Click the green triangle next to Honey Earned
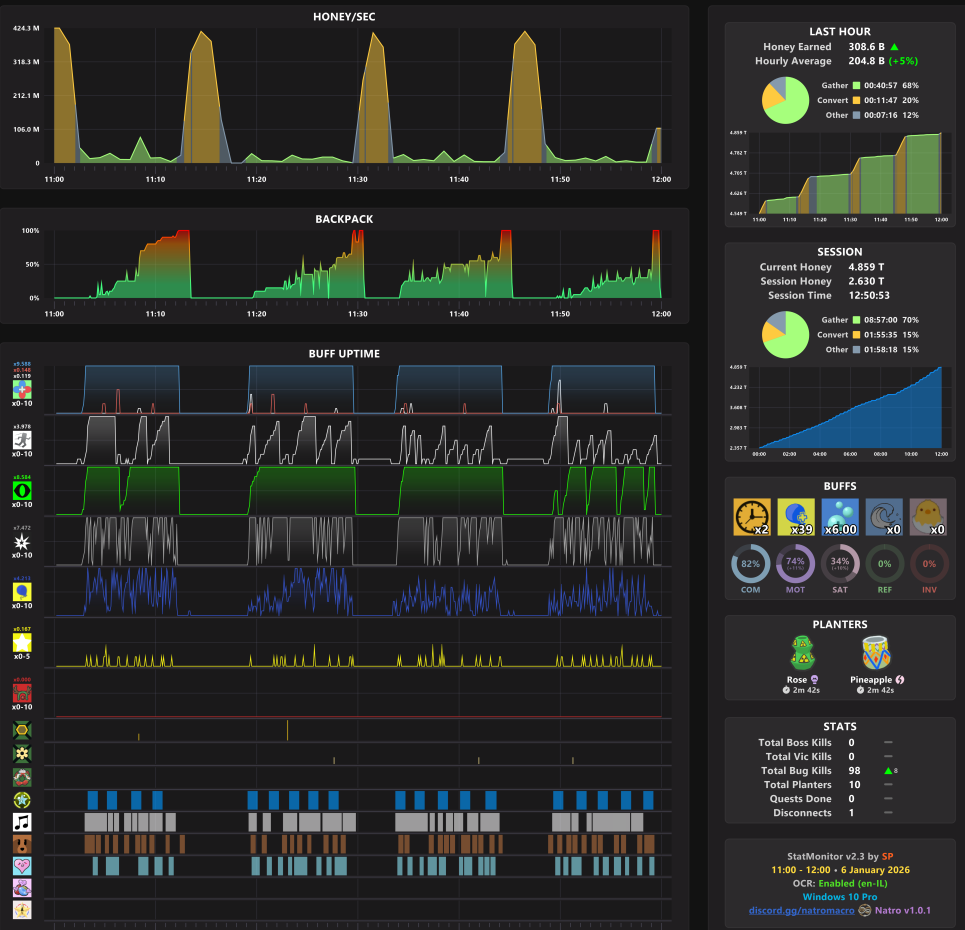The height and width of the screenshot is (930, 965). pyautogui.click(x=894, y=47)
